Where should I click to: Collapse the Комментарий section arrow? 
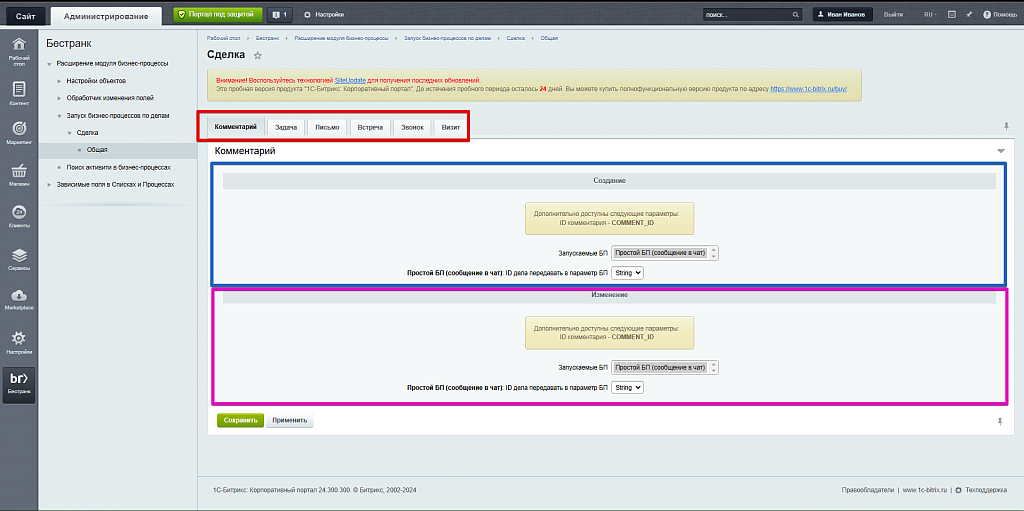point(1001,151)
